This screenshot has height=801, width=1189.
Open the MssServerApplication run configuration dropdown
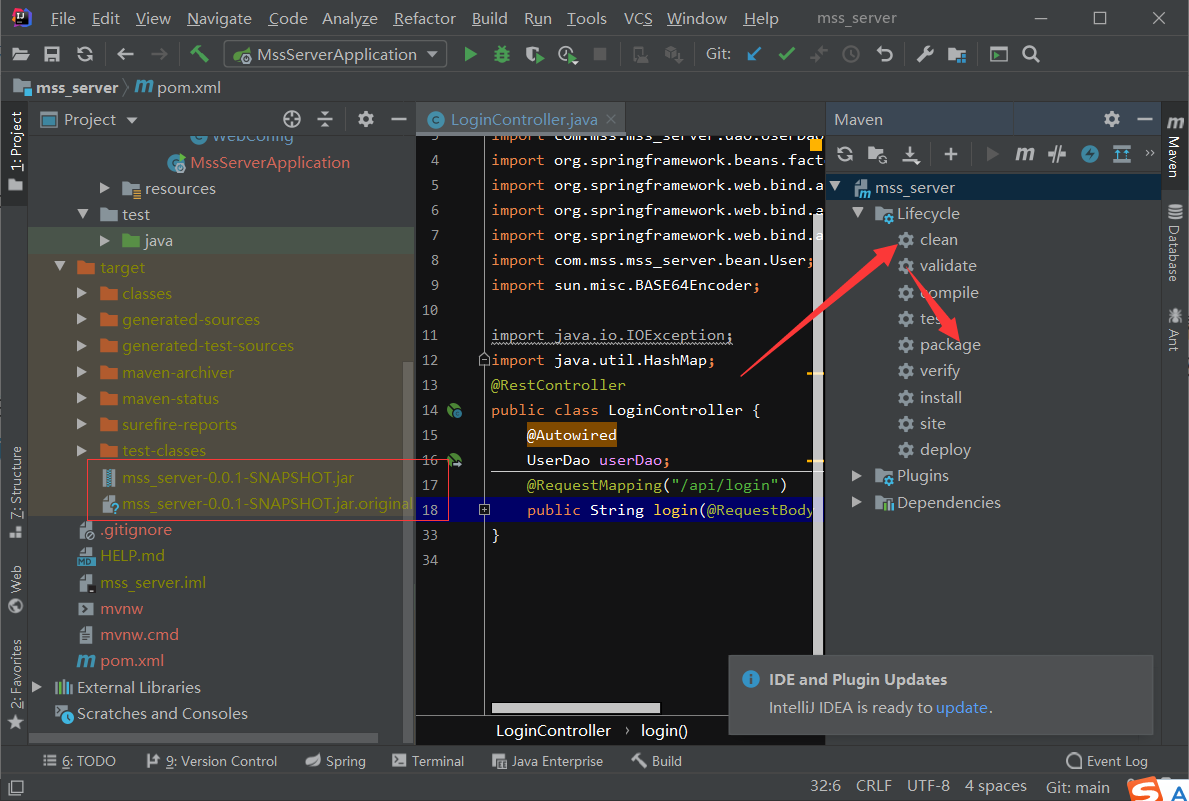point(334,55)
